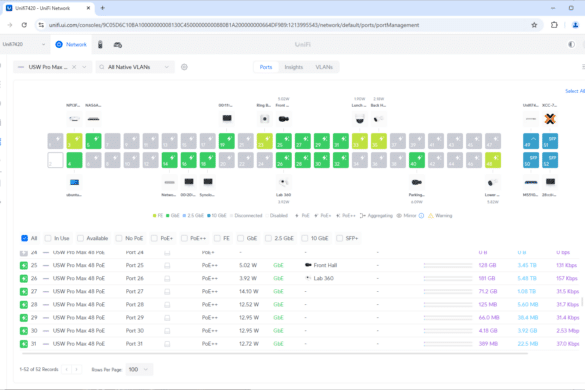Open the All Native VLANs dropdown

(x=135, y=67)
